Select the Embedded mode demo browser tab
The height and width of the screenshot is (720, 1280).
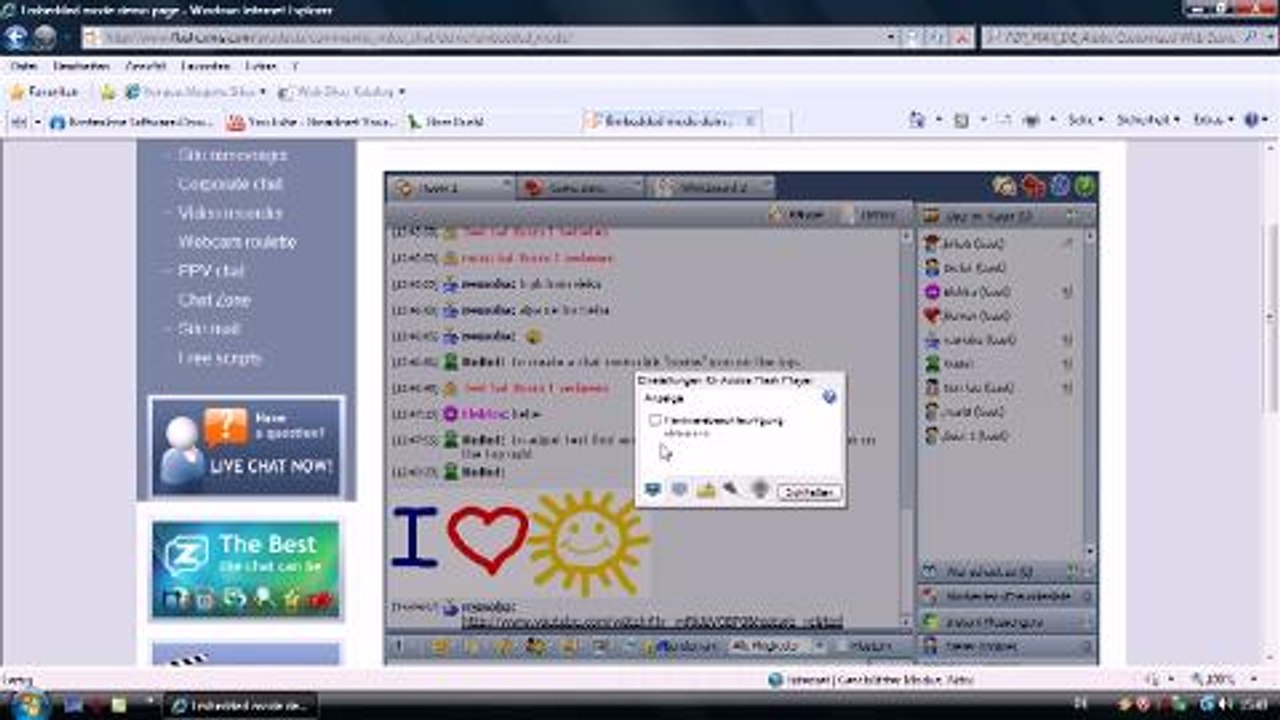tap(672, 121)
